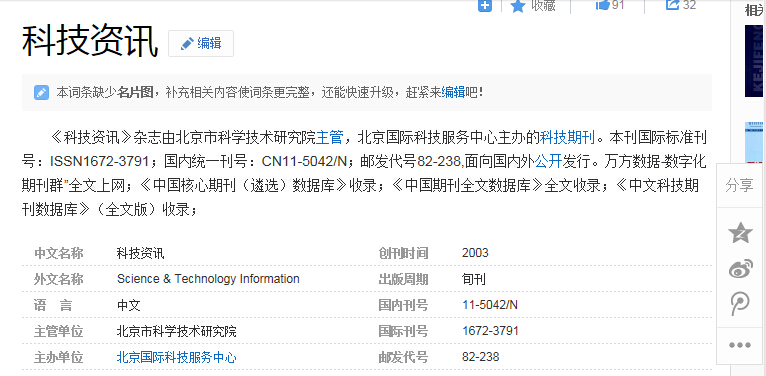The image size is (766, 376).
Task: Open more share options ellipsis icon
Action: click(x=740, y=345)
